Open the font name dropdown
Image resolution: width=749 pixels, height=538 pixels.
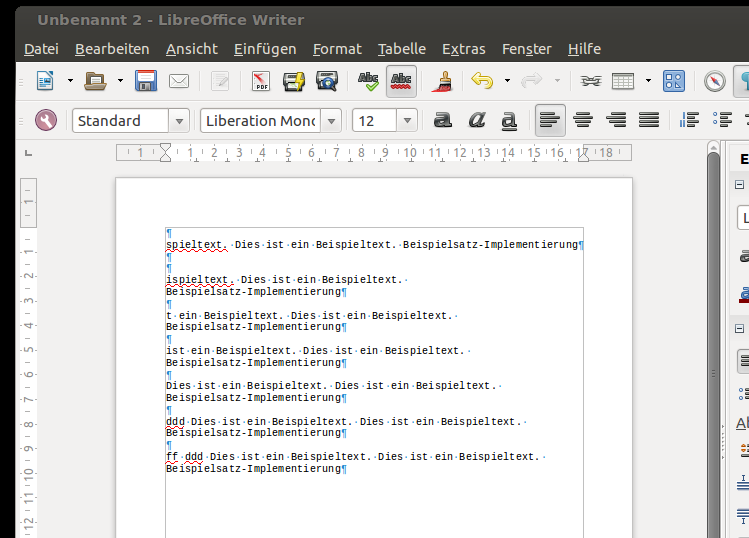tap(331, 121)
